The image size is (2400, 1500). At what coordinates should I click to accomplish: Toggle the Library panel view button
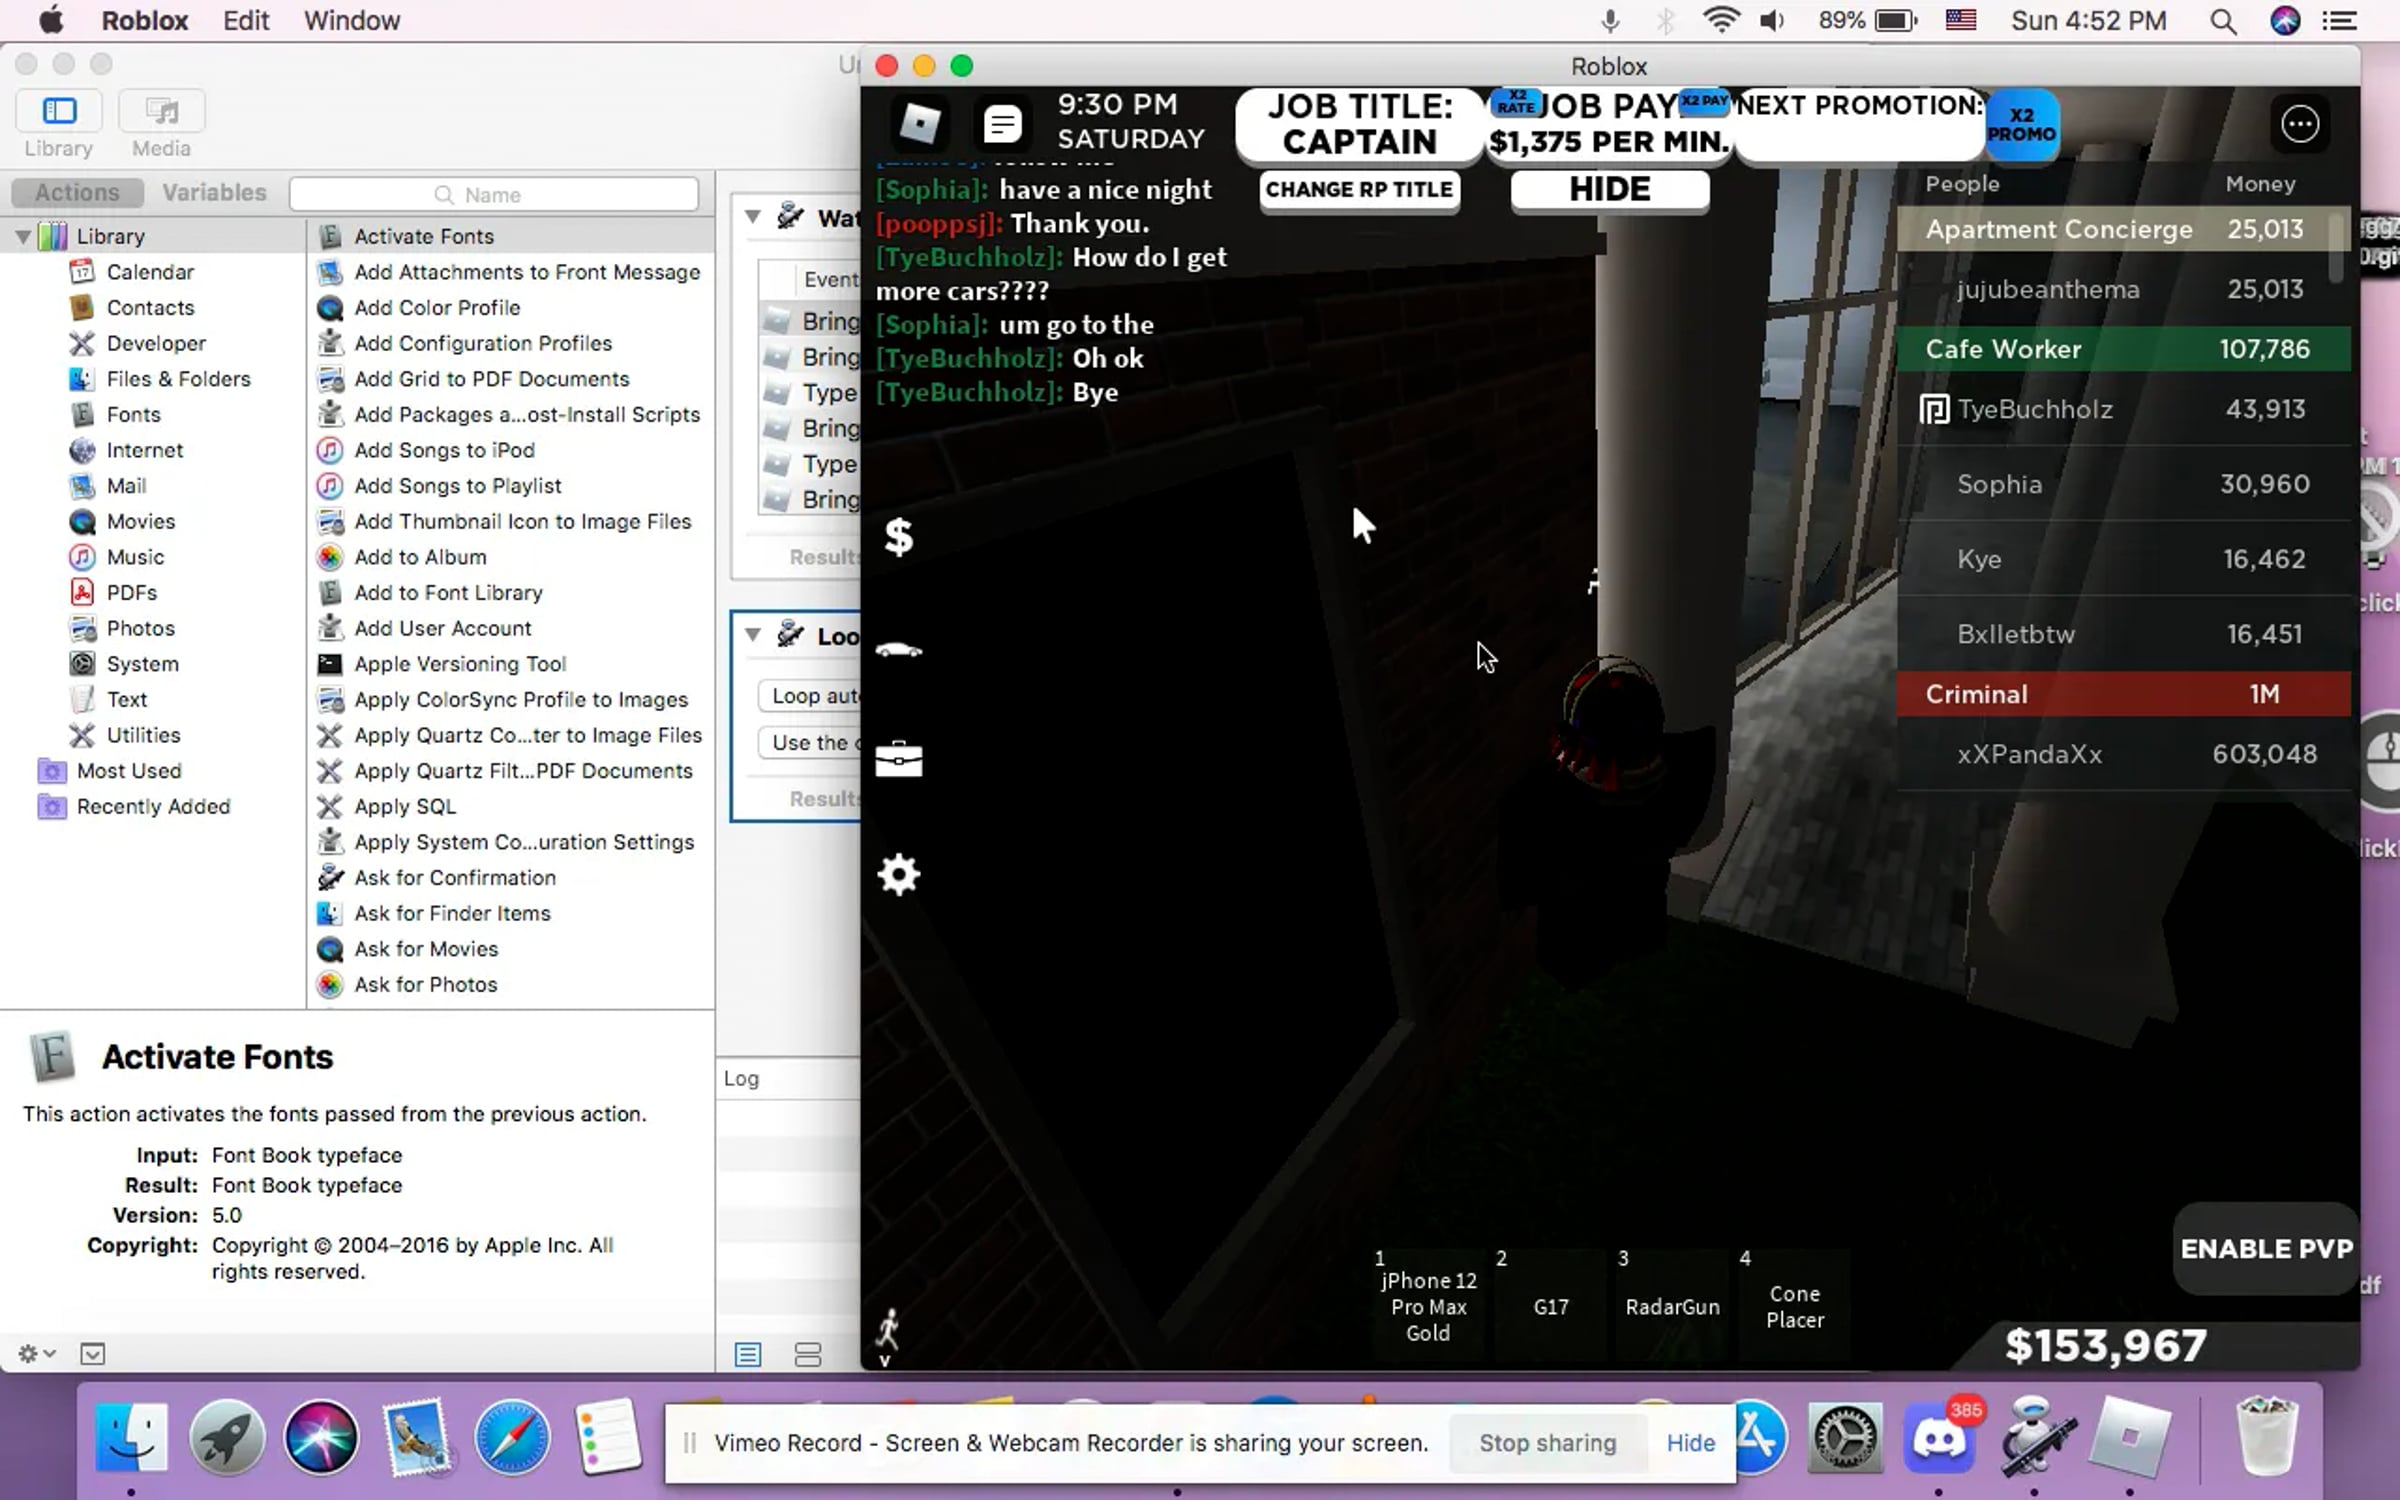tap(59, 111)
